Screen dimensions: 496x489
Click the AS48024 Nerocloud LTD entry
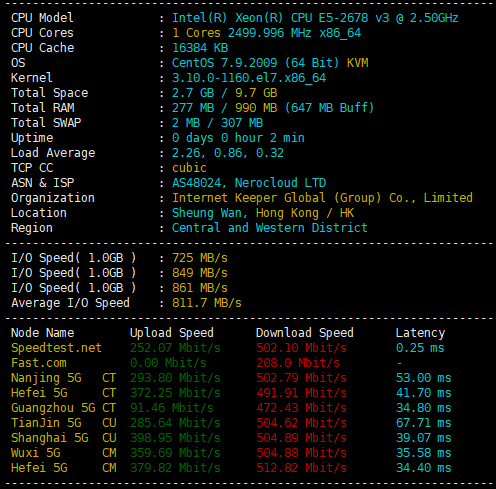click(x=249, y=183)
